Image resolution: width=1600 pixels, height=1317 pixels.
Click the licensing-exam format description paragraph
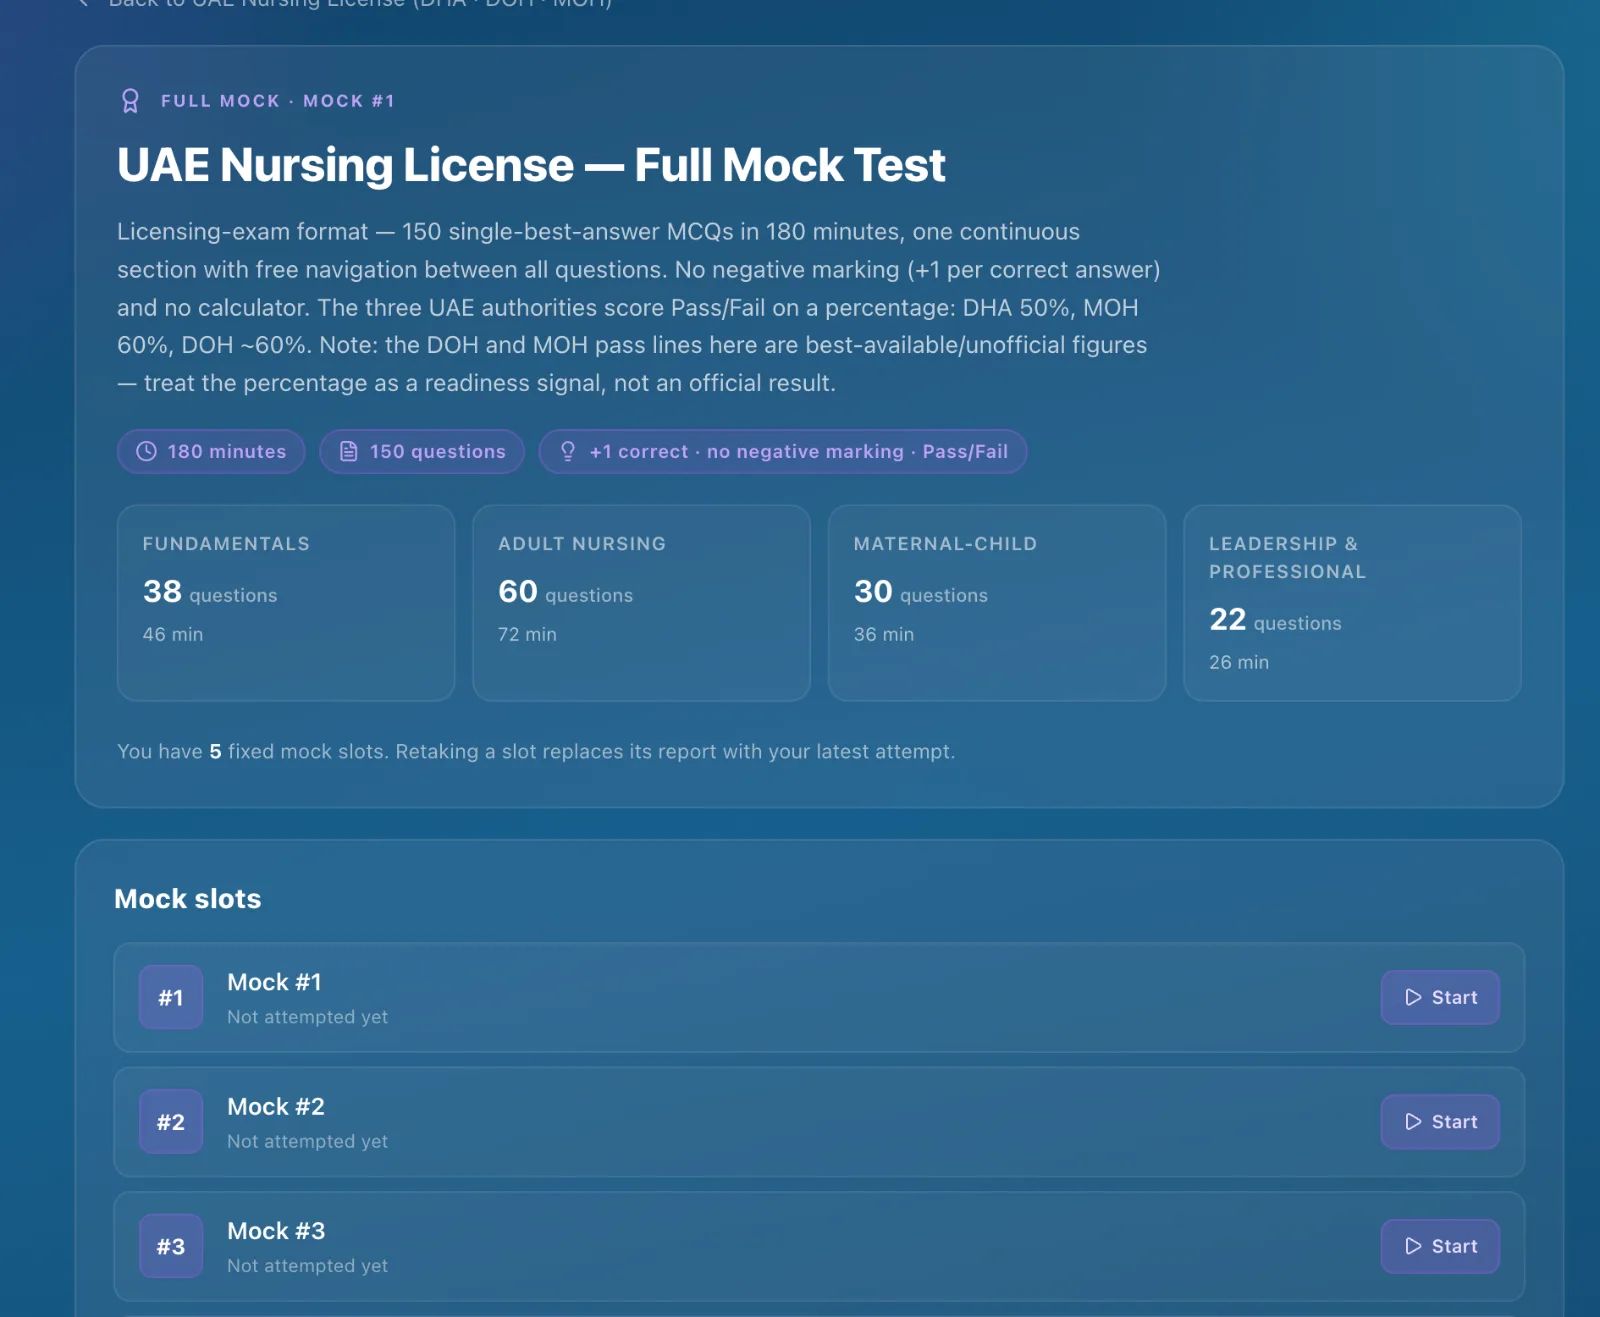coord(639,307)
